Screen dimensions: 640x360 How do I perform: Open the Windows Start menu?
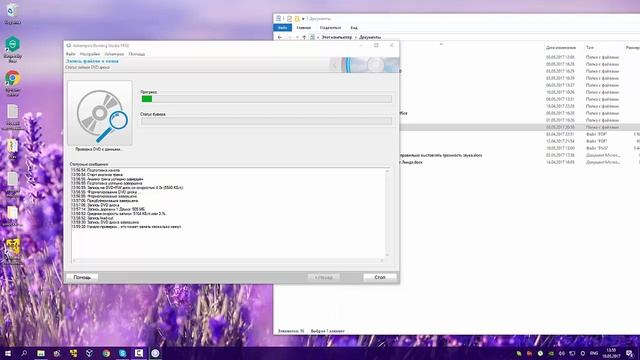tap(8, 353)
